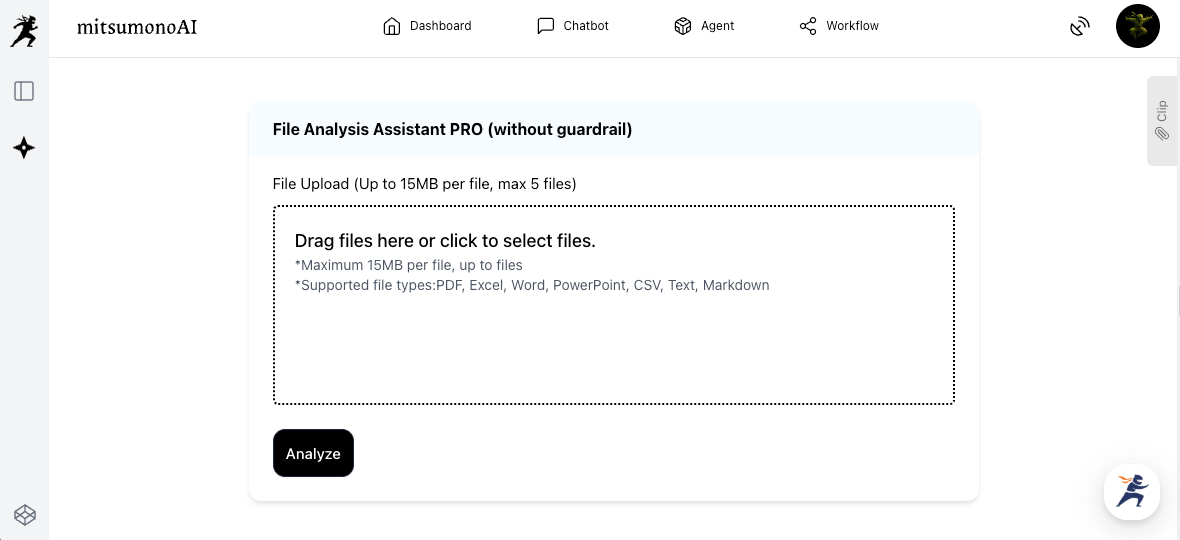
Task: Click the Workflow connected-nodes icon
Action: point(808,26)
